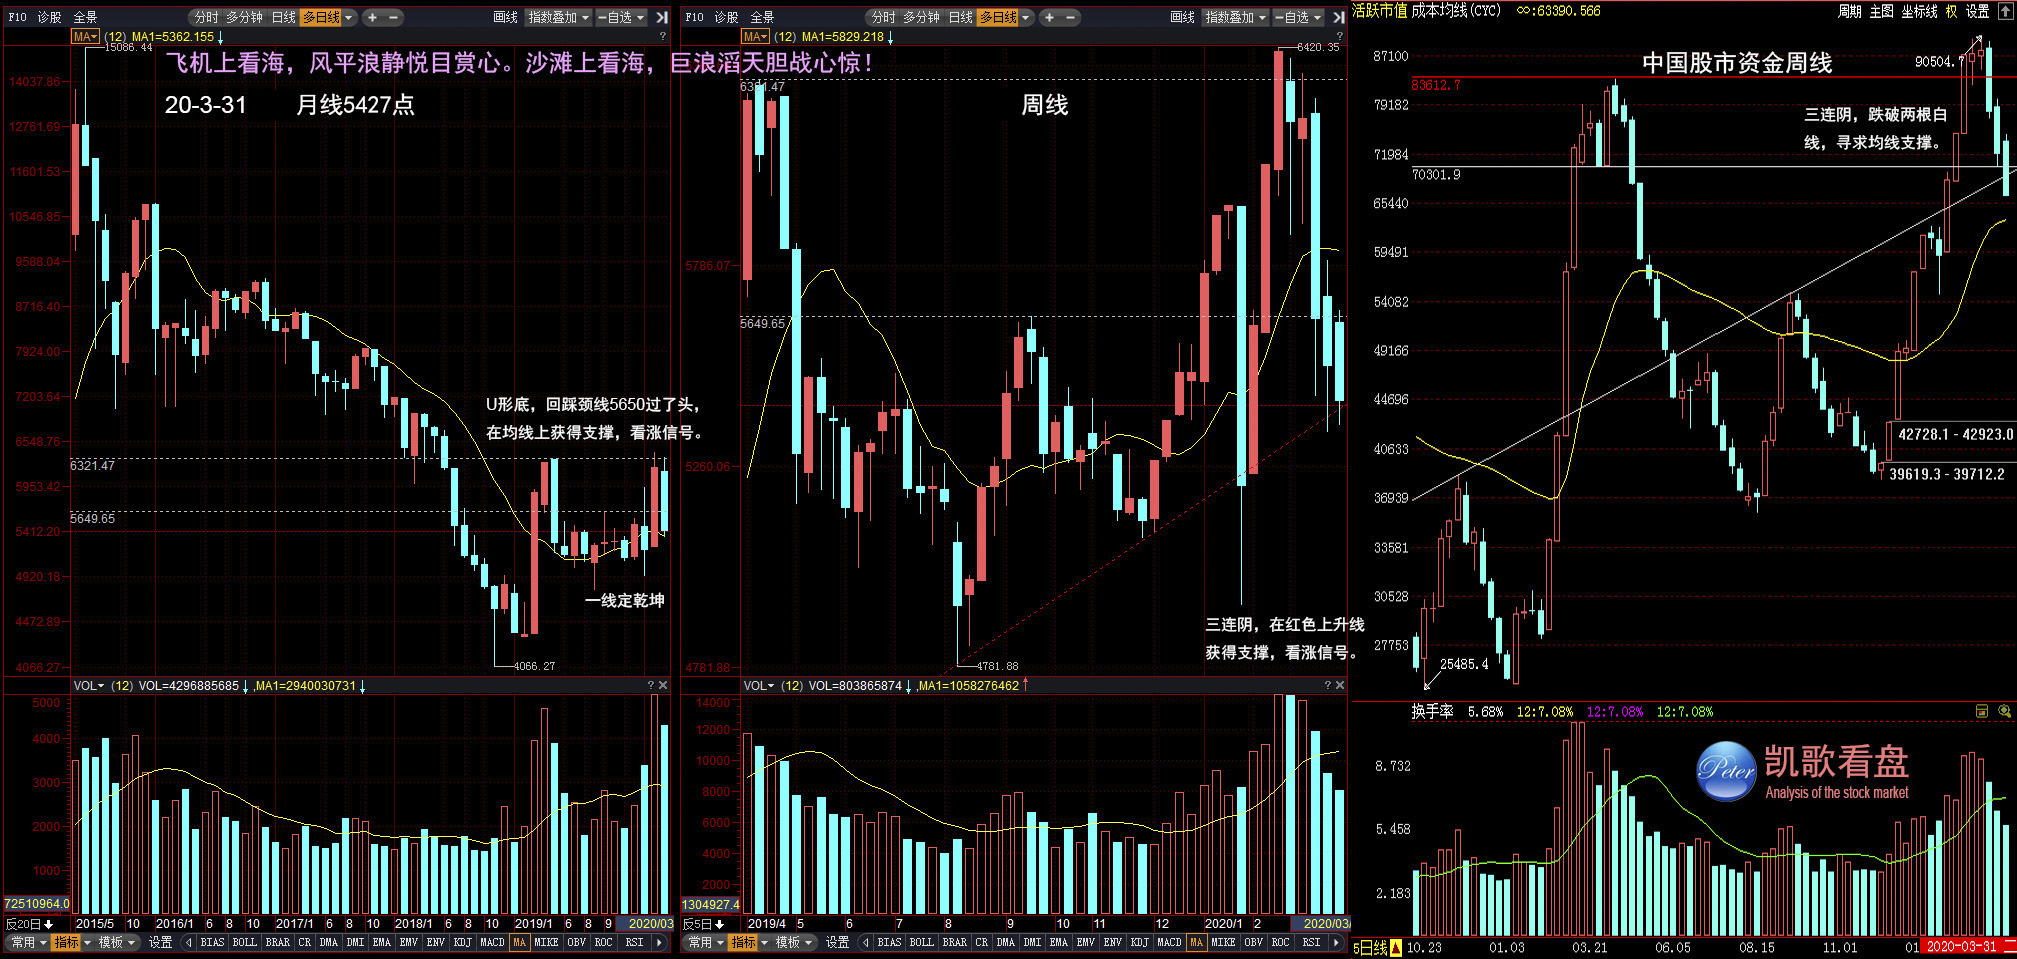Click the help icon on the monthly chart VOL panel
The height and width of the screenshot is (959, 2017).
point(651,685)
